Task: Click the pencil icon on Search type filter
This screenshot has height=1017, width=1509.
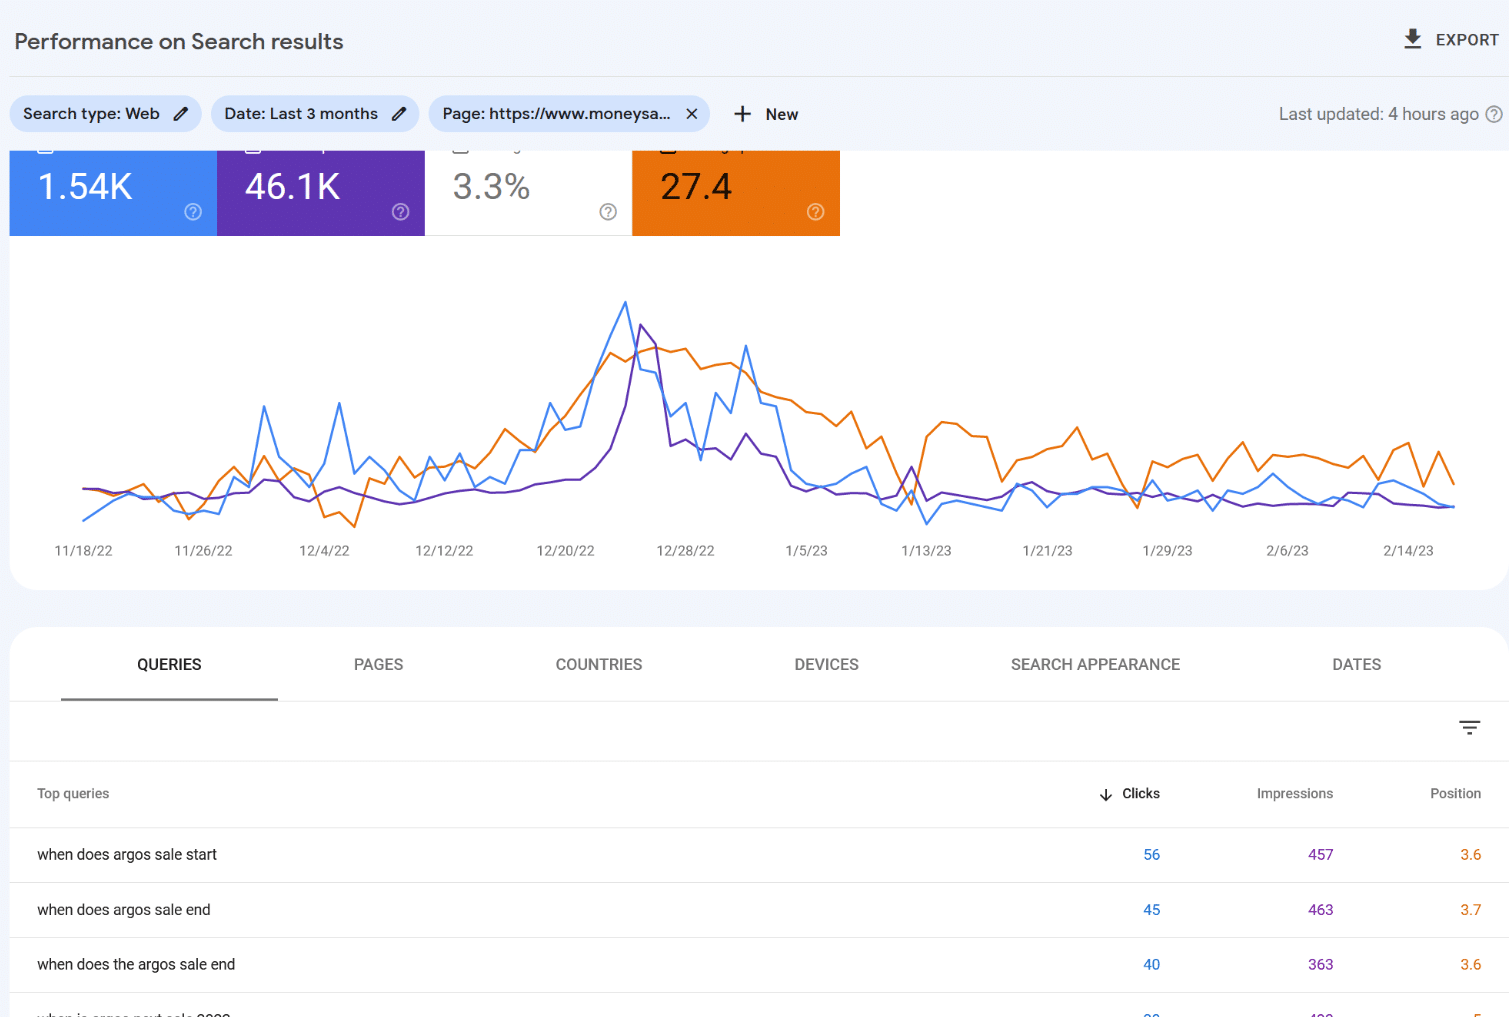Action: pyautogui.click(x=180, y=113)
